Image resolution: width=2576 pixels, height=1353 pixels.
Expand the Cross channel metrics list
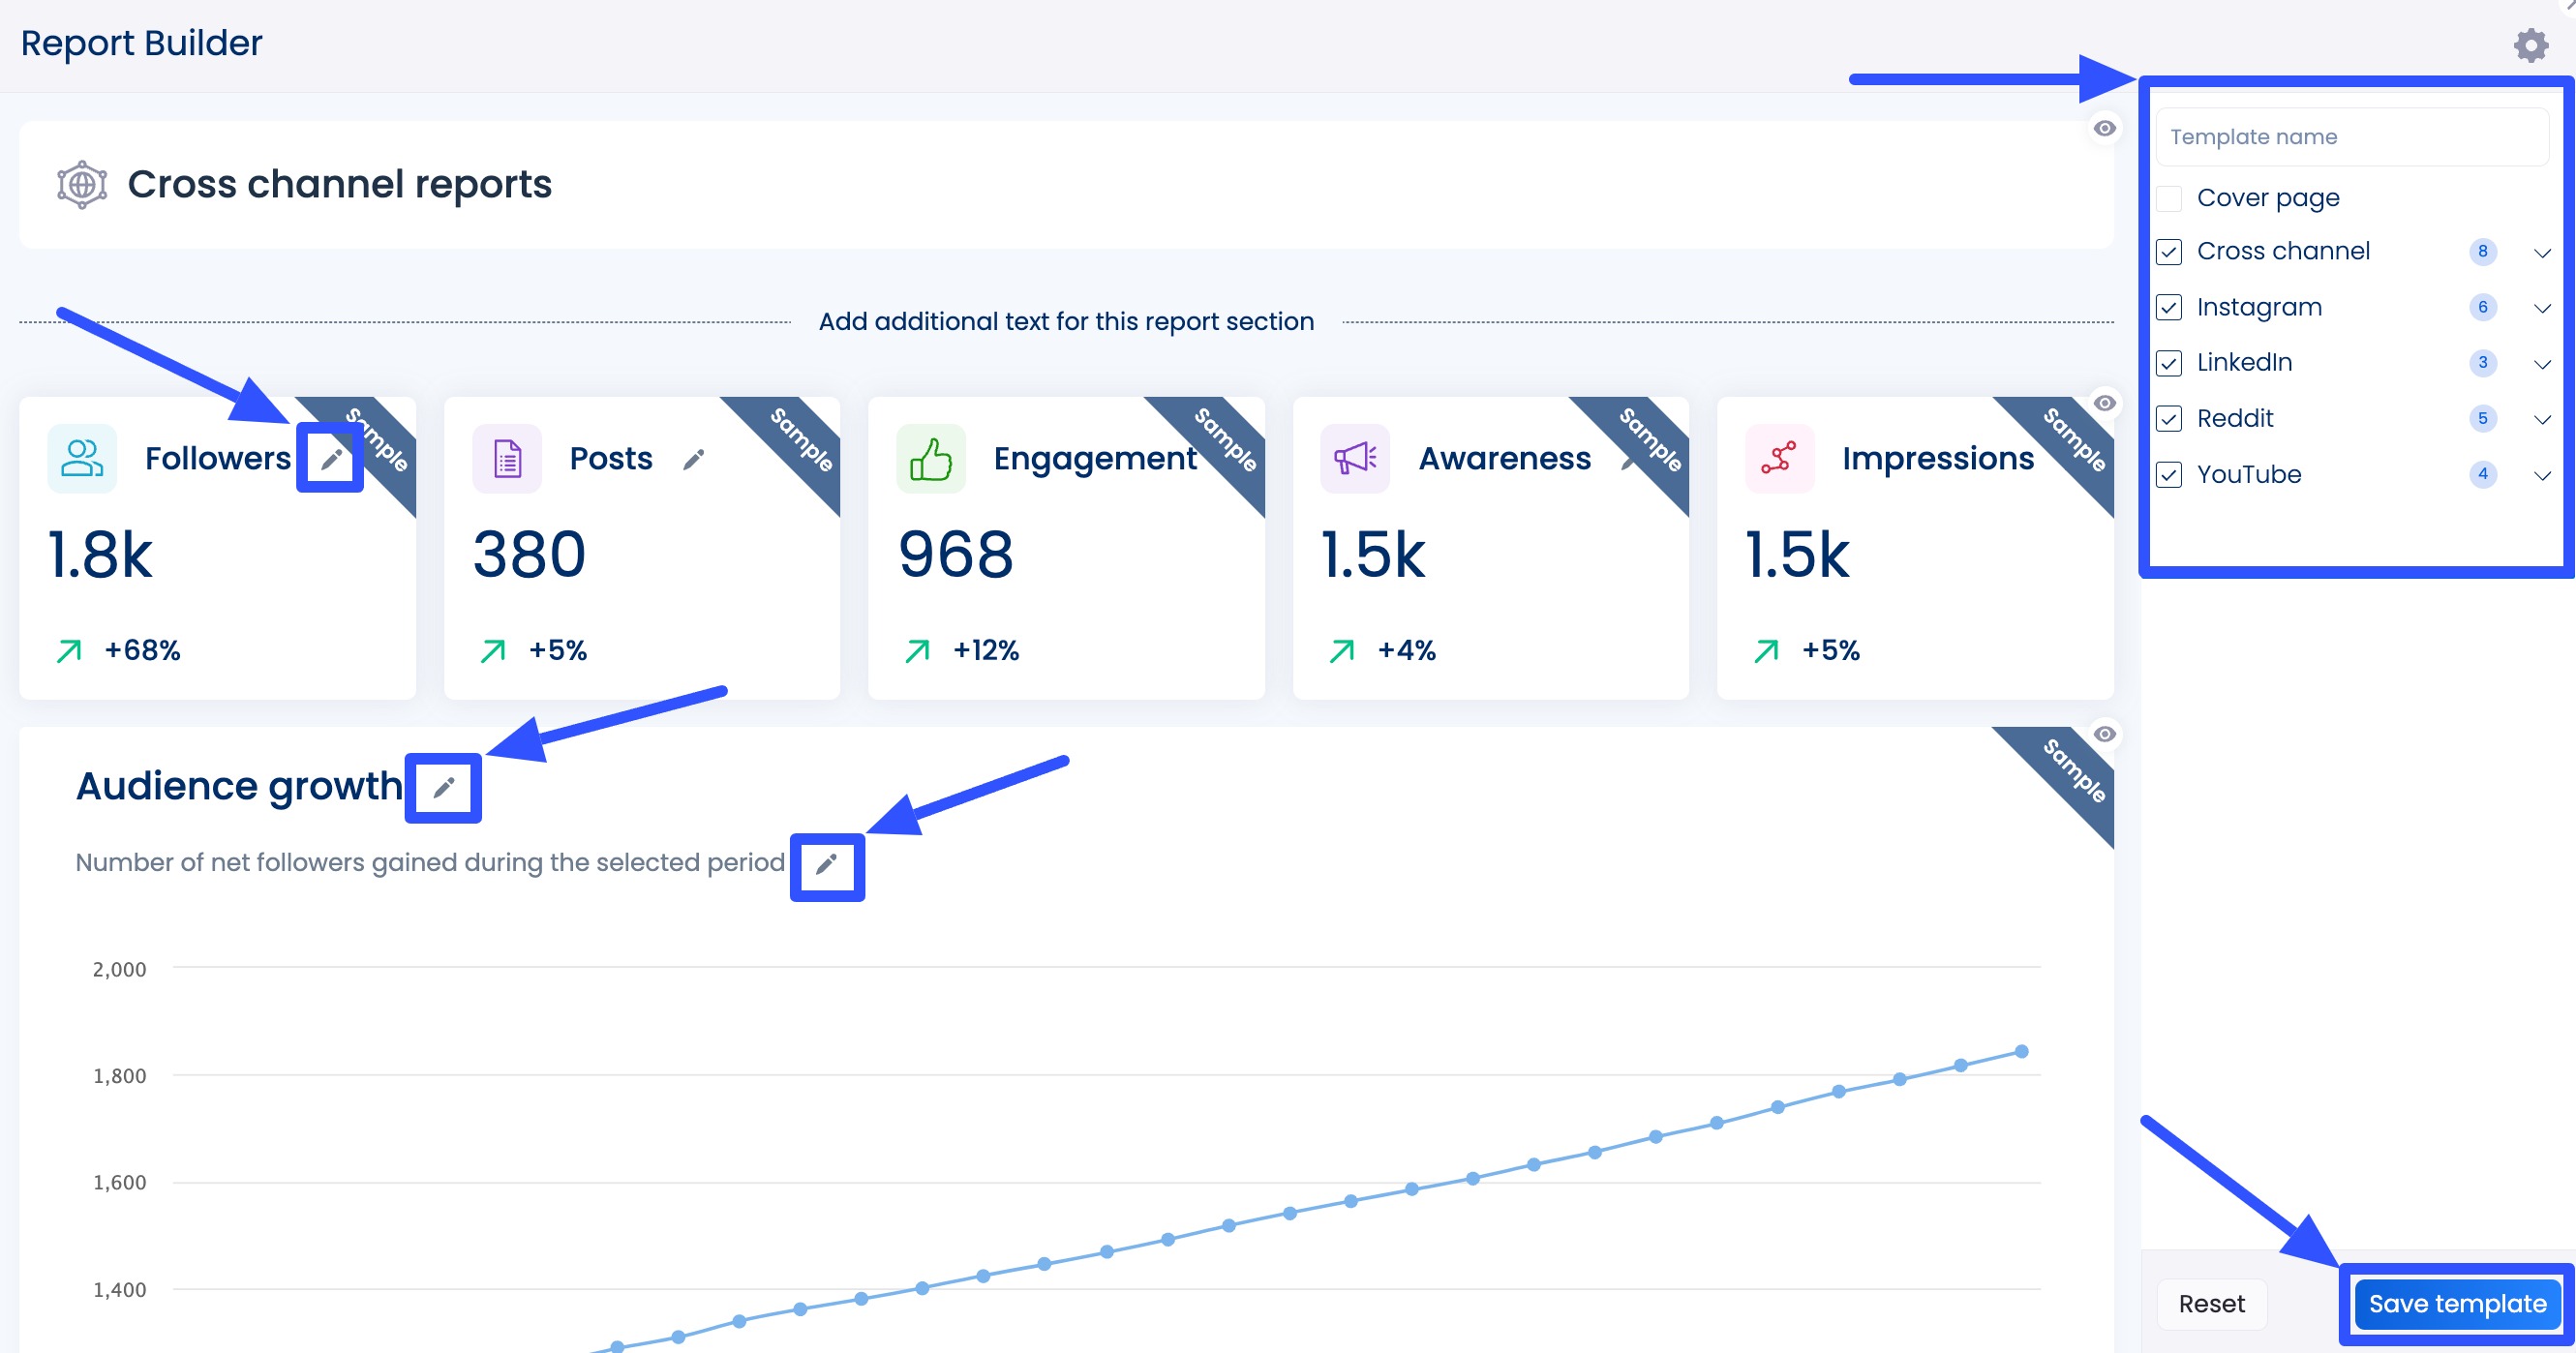(2543, 252)
